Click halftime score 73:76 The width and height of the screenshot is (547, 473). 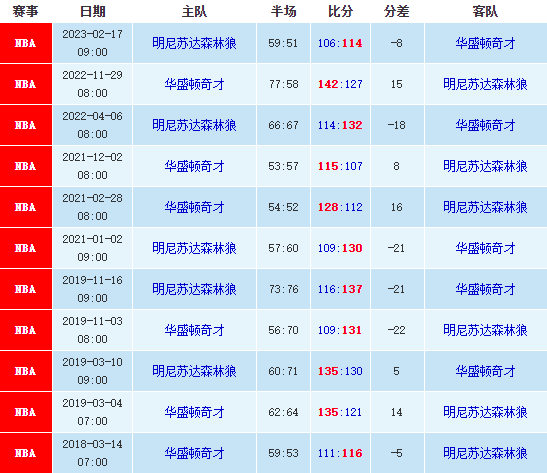283,289
